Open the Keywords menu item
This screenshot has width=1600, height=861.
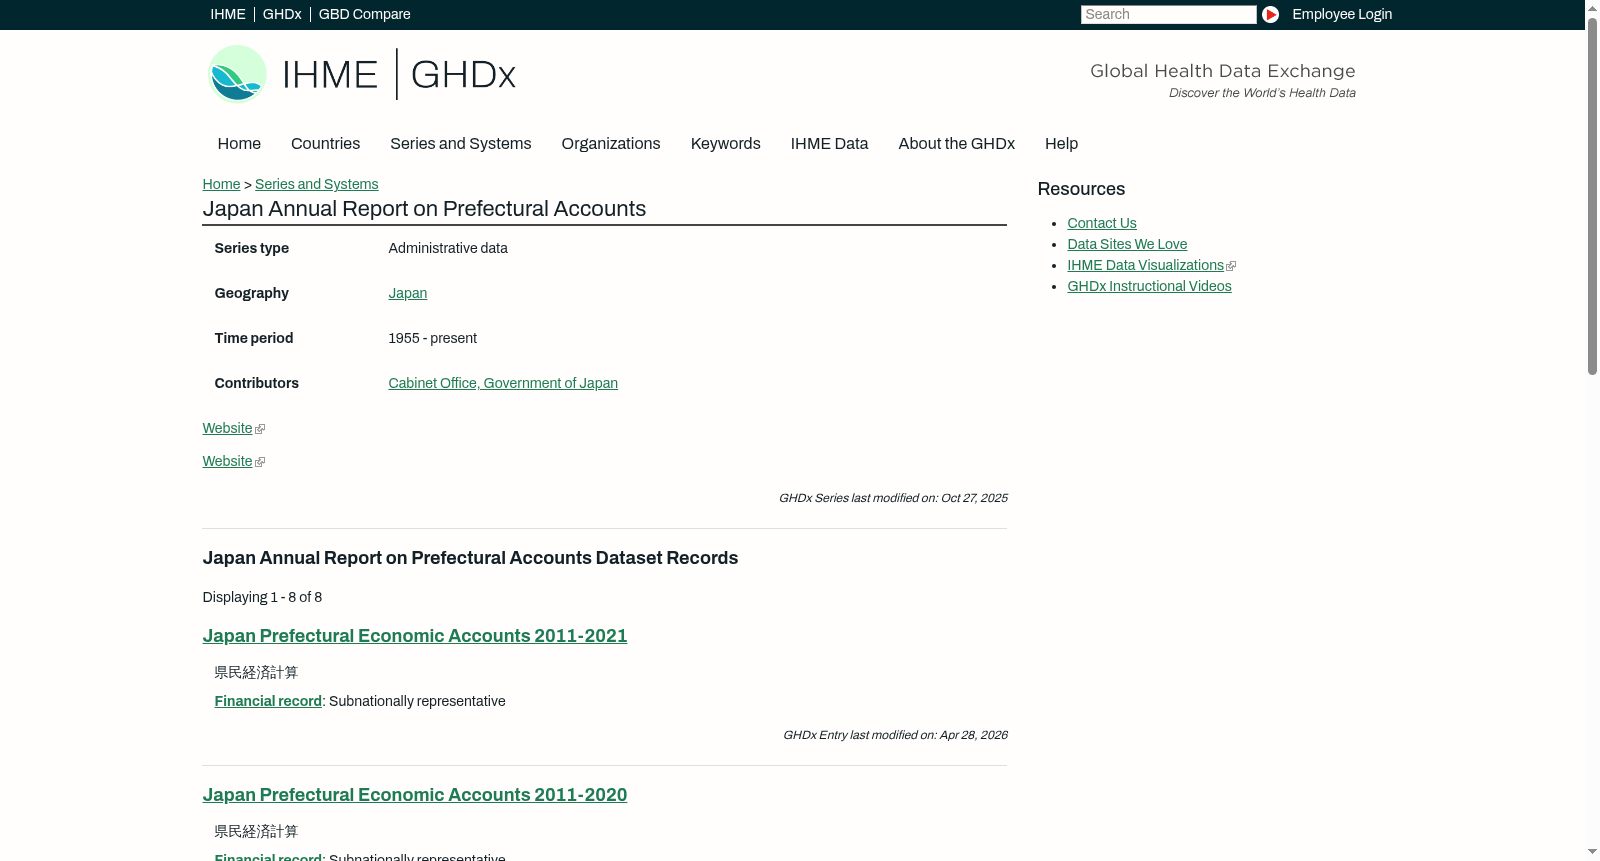(726, 144)
